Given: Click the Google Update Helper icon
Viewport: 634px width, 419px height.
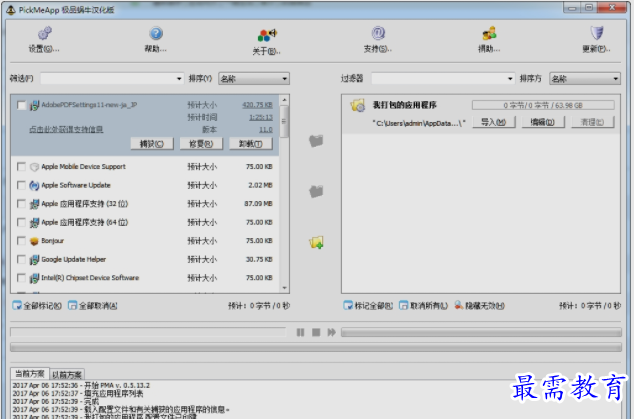Looking at the screenshot, I should [x=34, y=259].
